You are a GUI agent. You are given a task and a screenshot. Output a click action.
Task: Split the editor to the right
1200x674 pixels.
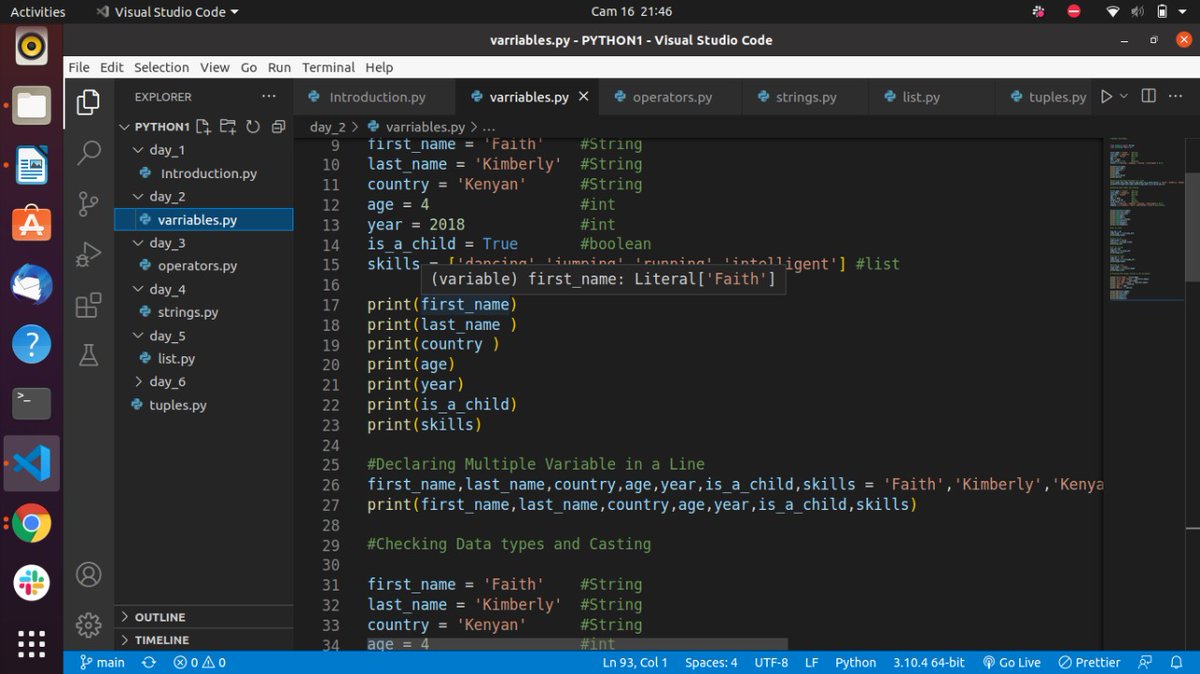click(x=1149, y=97)
